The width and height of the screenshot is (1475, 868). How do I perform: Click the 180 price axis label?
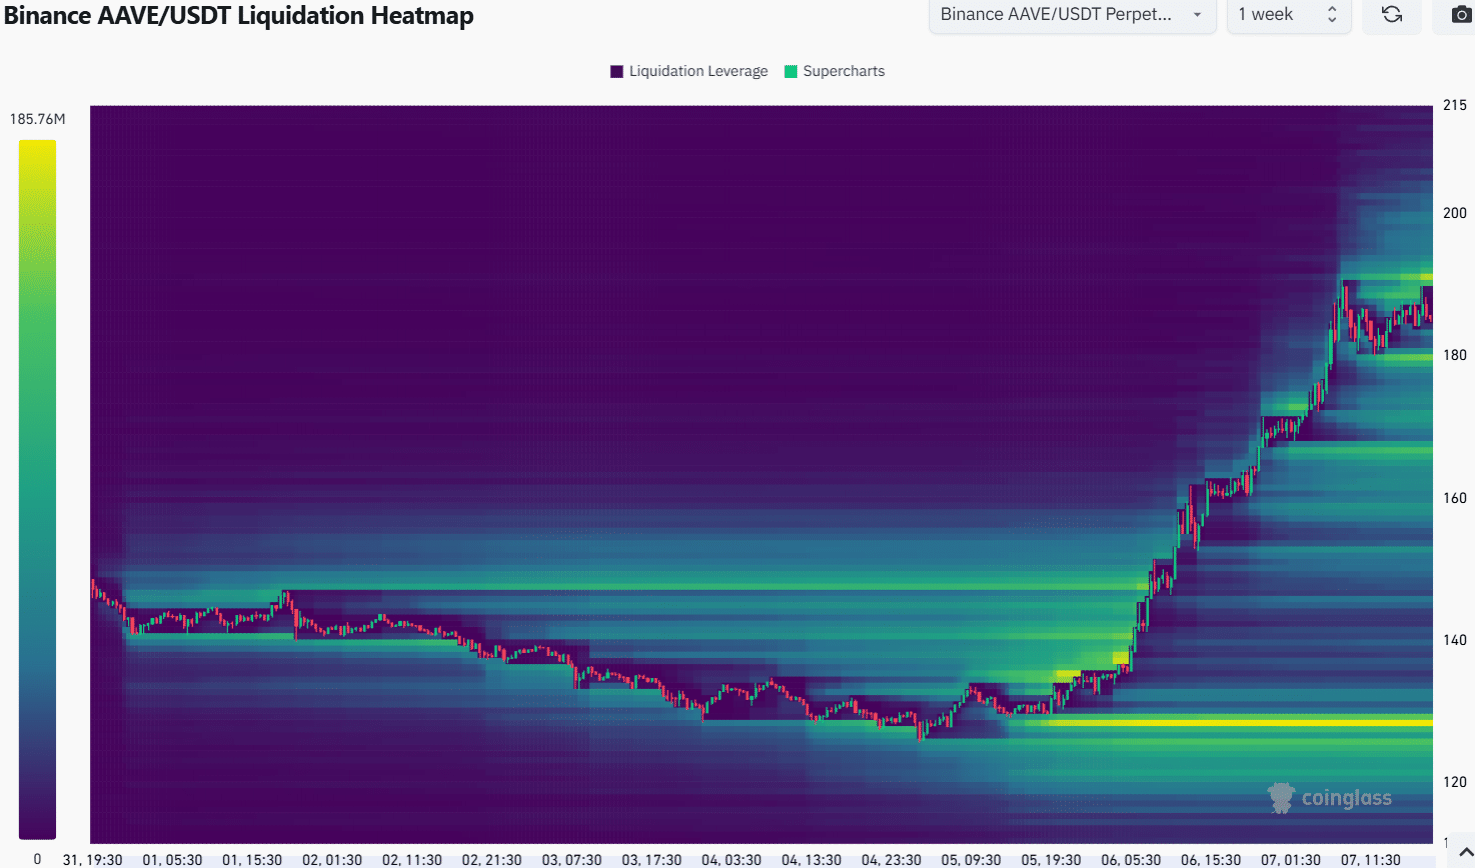click(x=1455, y=355)
